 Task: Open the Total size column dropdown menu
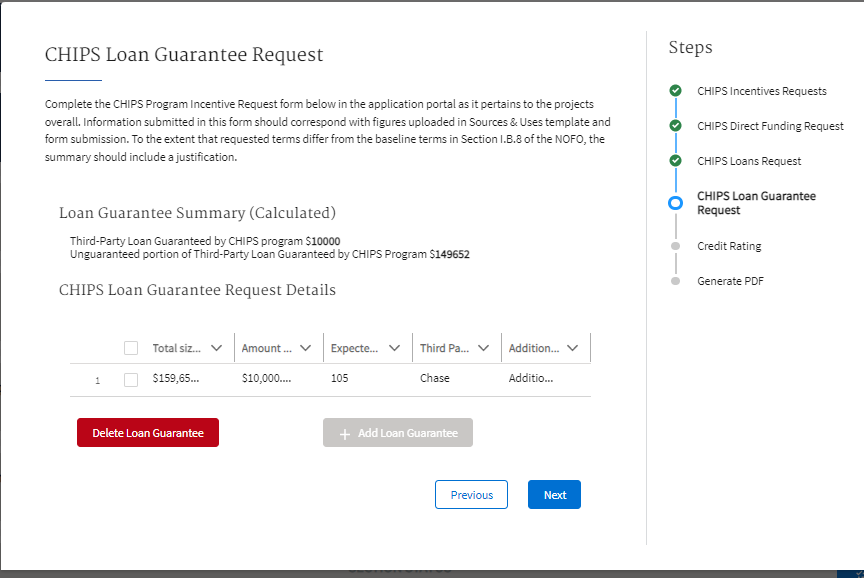coord(217,348)
